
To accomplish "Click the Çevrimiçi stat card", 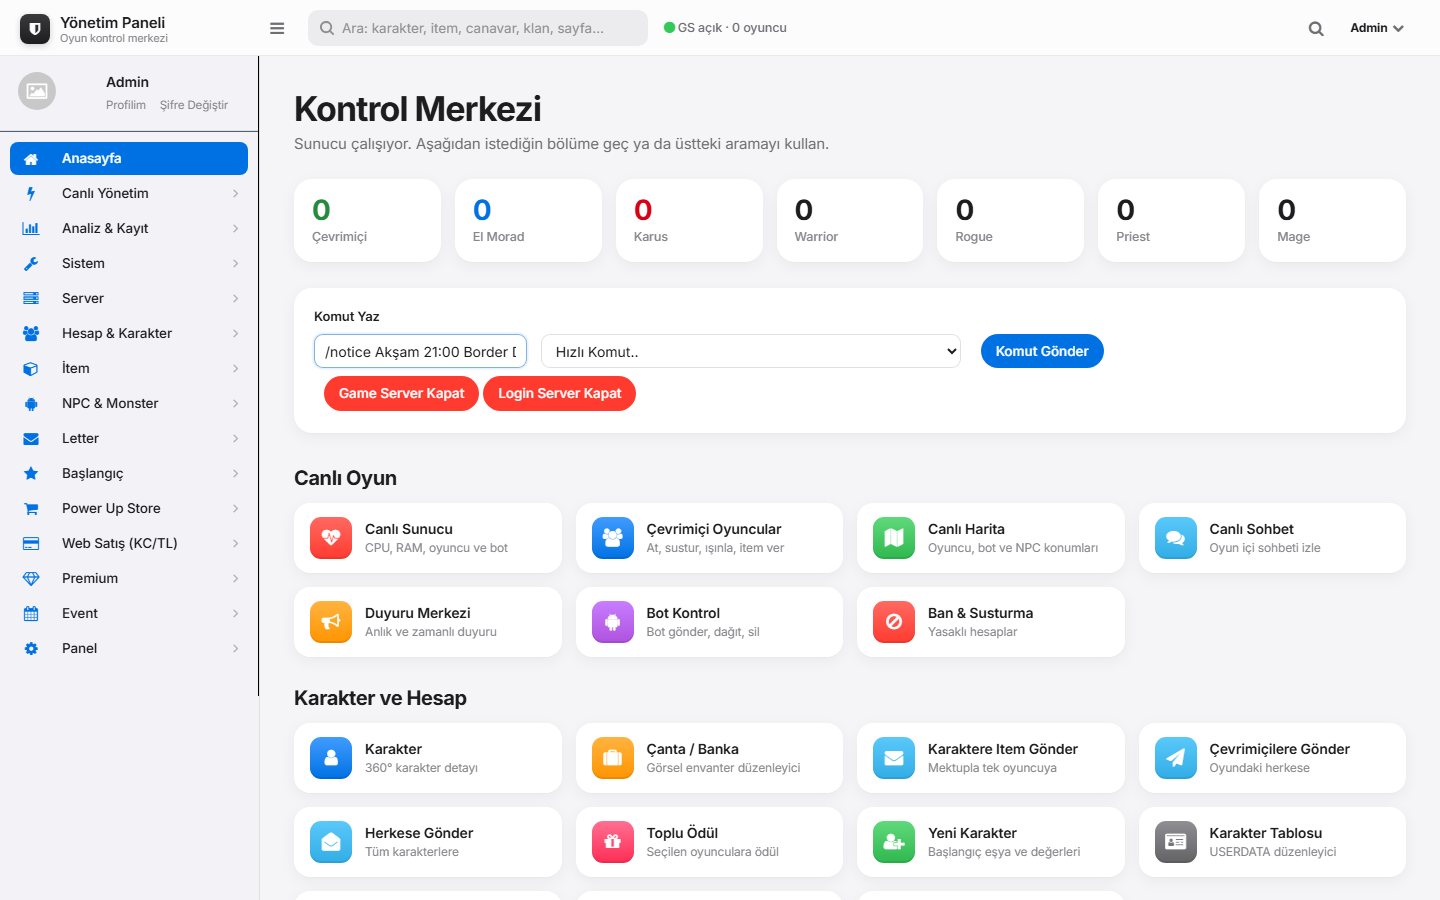I will click(x=367, y=221).
